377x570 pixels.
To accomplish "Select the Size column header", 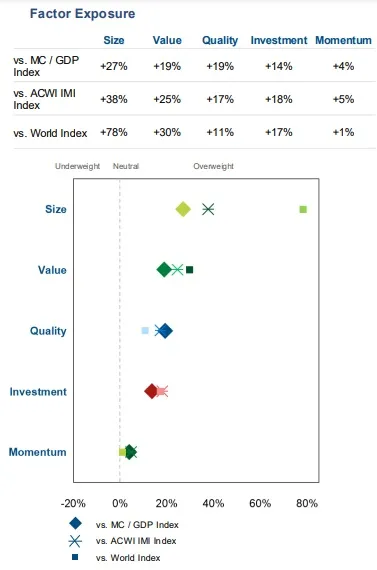I will pyautogui.click(x=114, y=40).
